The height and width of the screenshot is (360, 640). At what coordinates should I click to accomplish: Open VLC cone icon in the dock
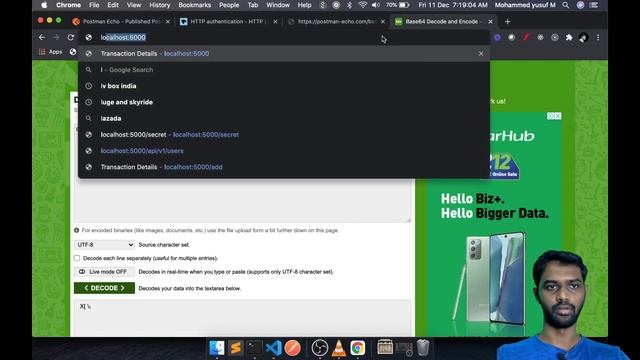click(339, 348)
